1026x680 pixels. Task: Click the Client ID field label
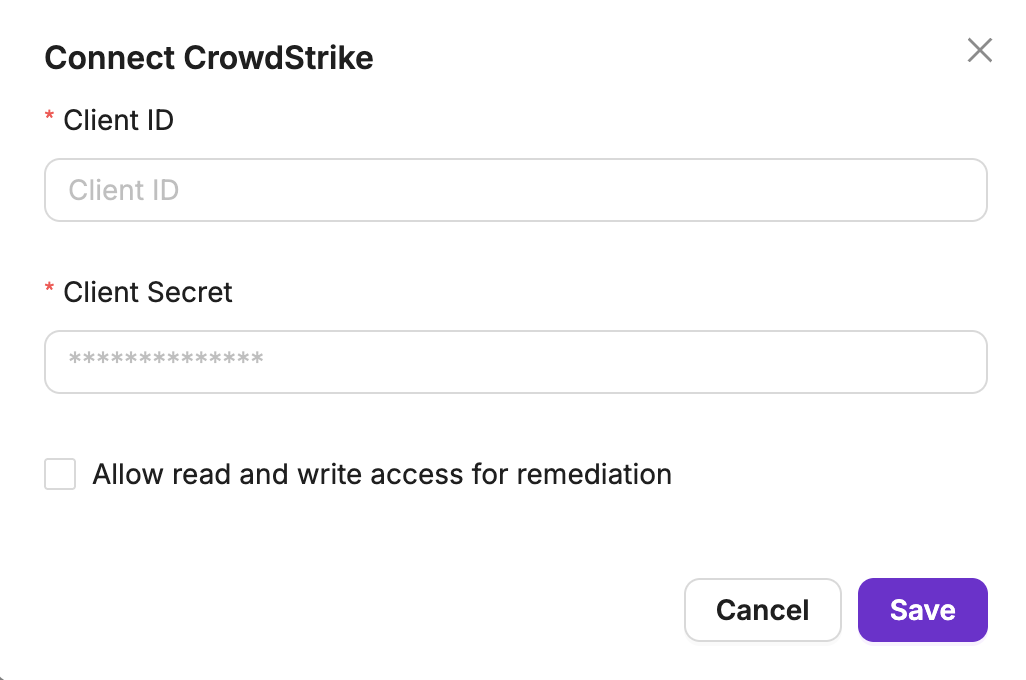[x=118, y=121]
